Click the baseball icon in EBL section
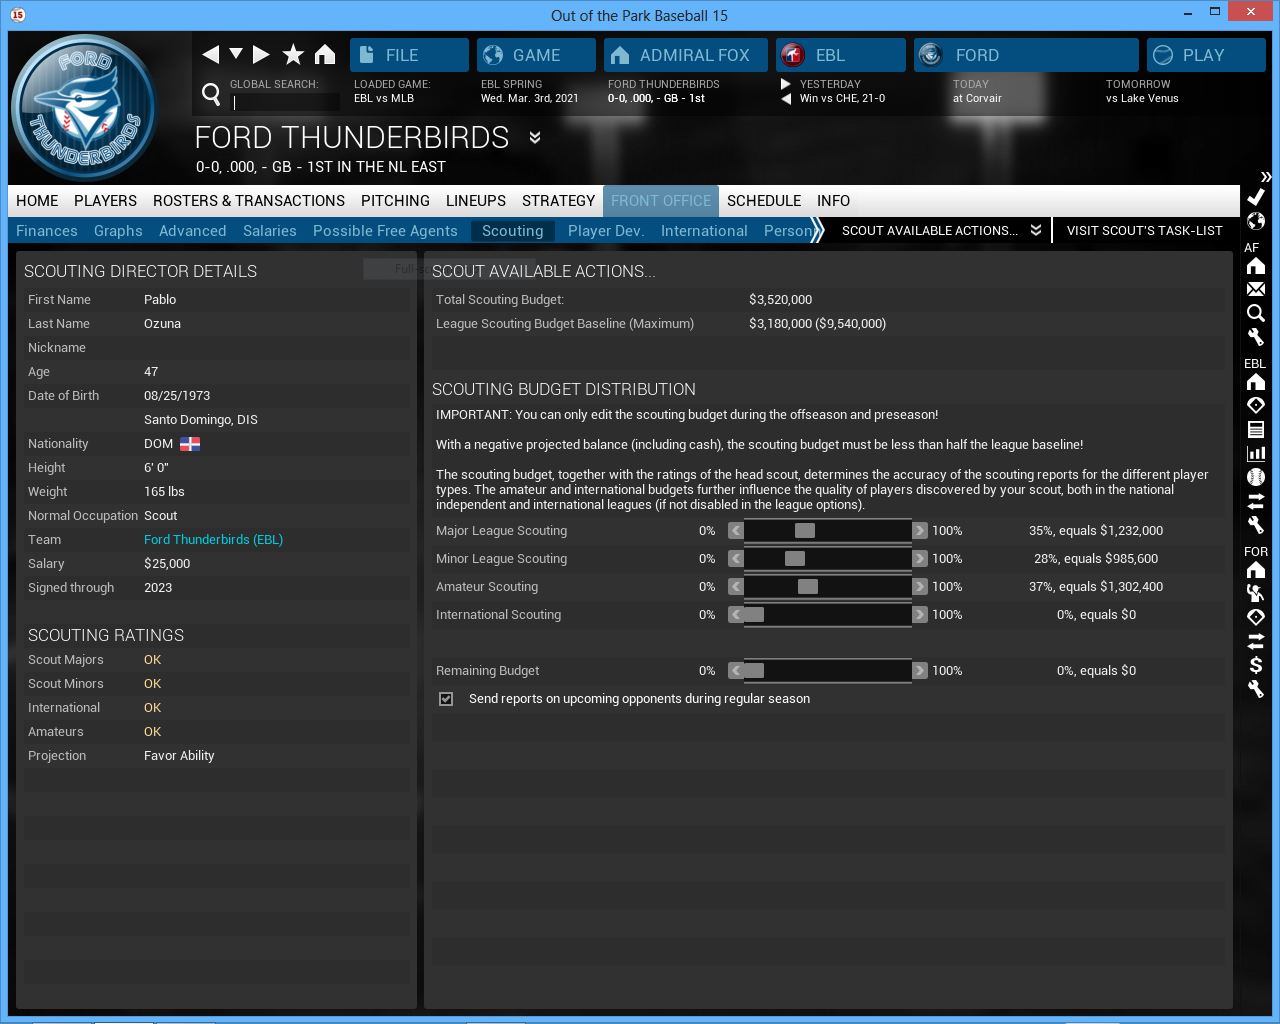The height and width of the screenshot is (1024, 1280). 1256,477
